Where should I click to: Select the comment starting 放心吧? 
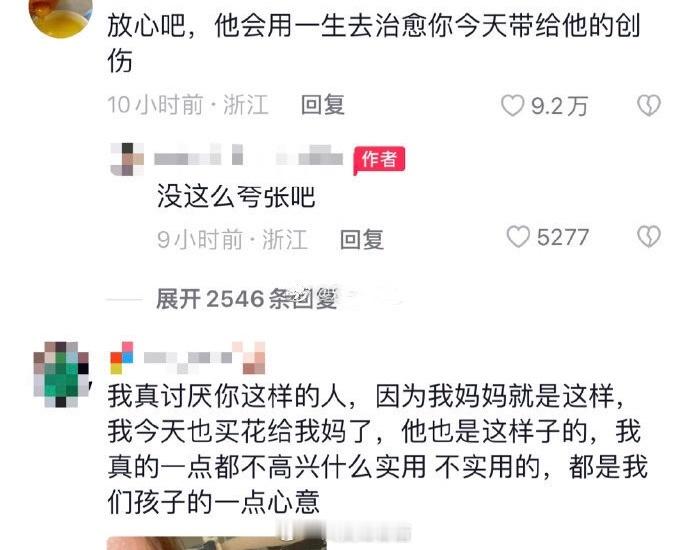tap(374, 44)
